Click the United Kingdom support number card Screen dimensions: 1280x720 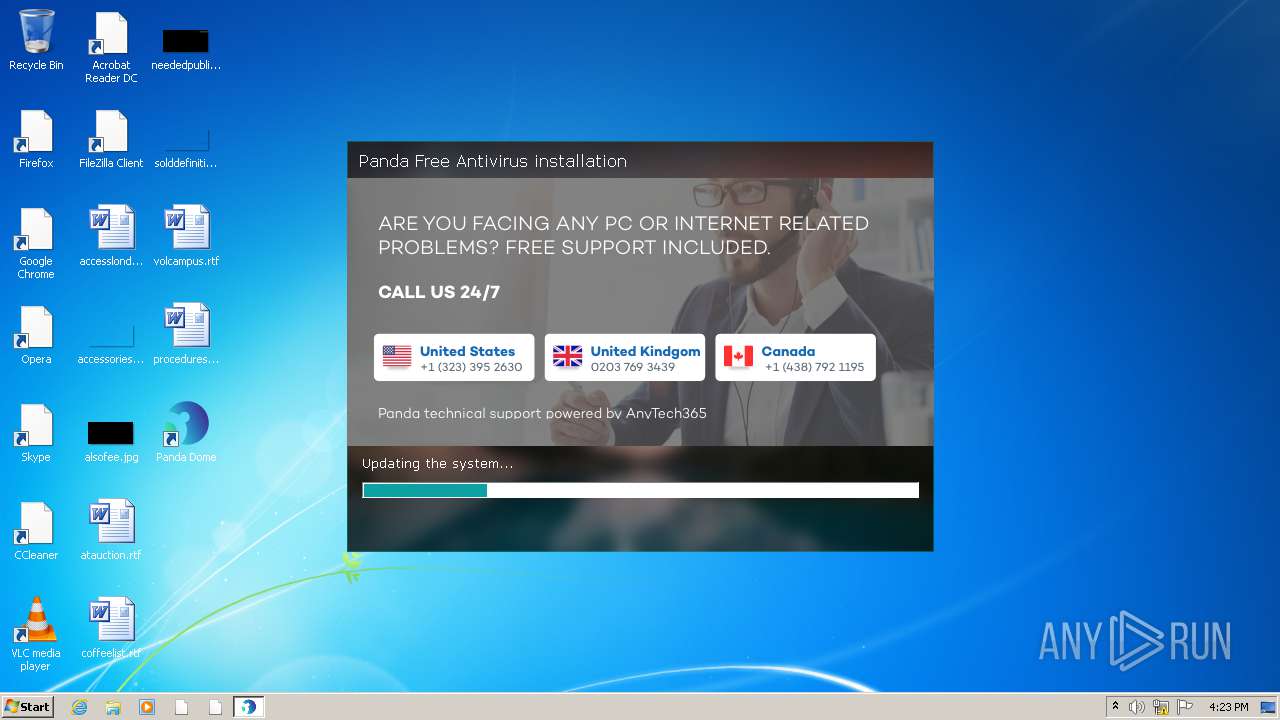[625, 357]
